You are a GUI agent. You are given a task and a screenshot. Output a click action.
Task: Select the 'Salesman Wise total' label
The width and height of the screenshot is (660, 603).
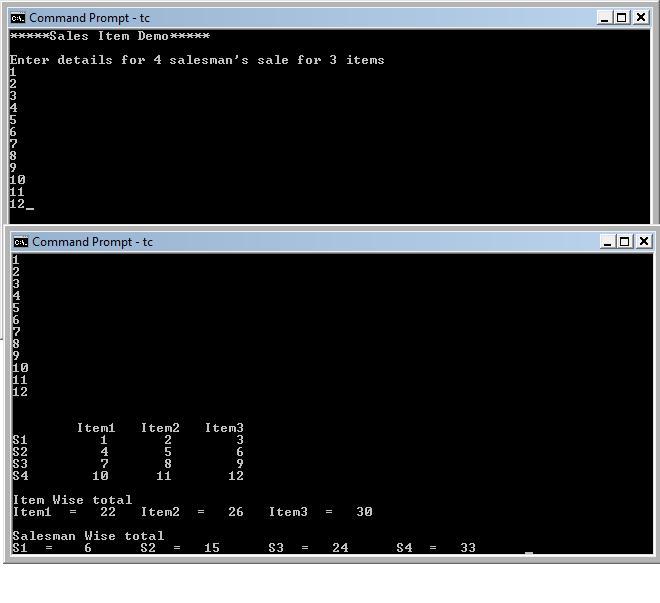pos(88,536)
